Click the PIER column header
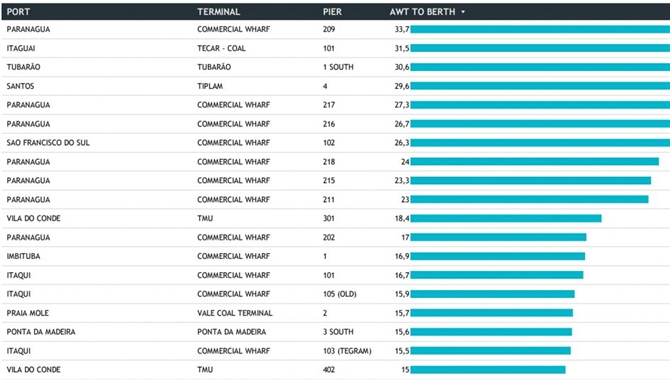670x380 pixels. coord(332,12)
